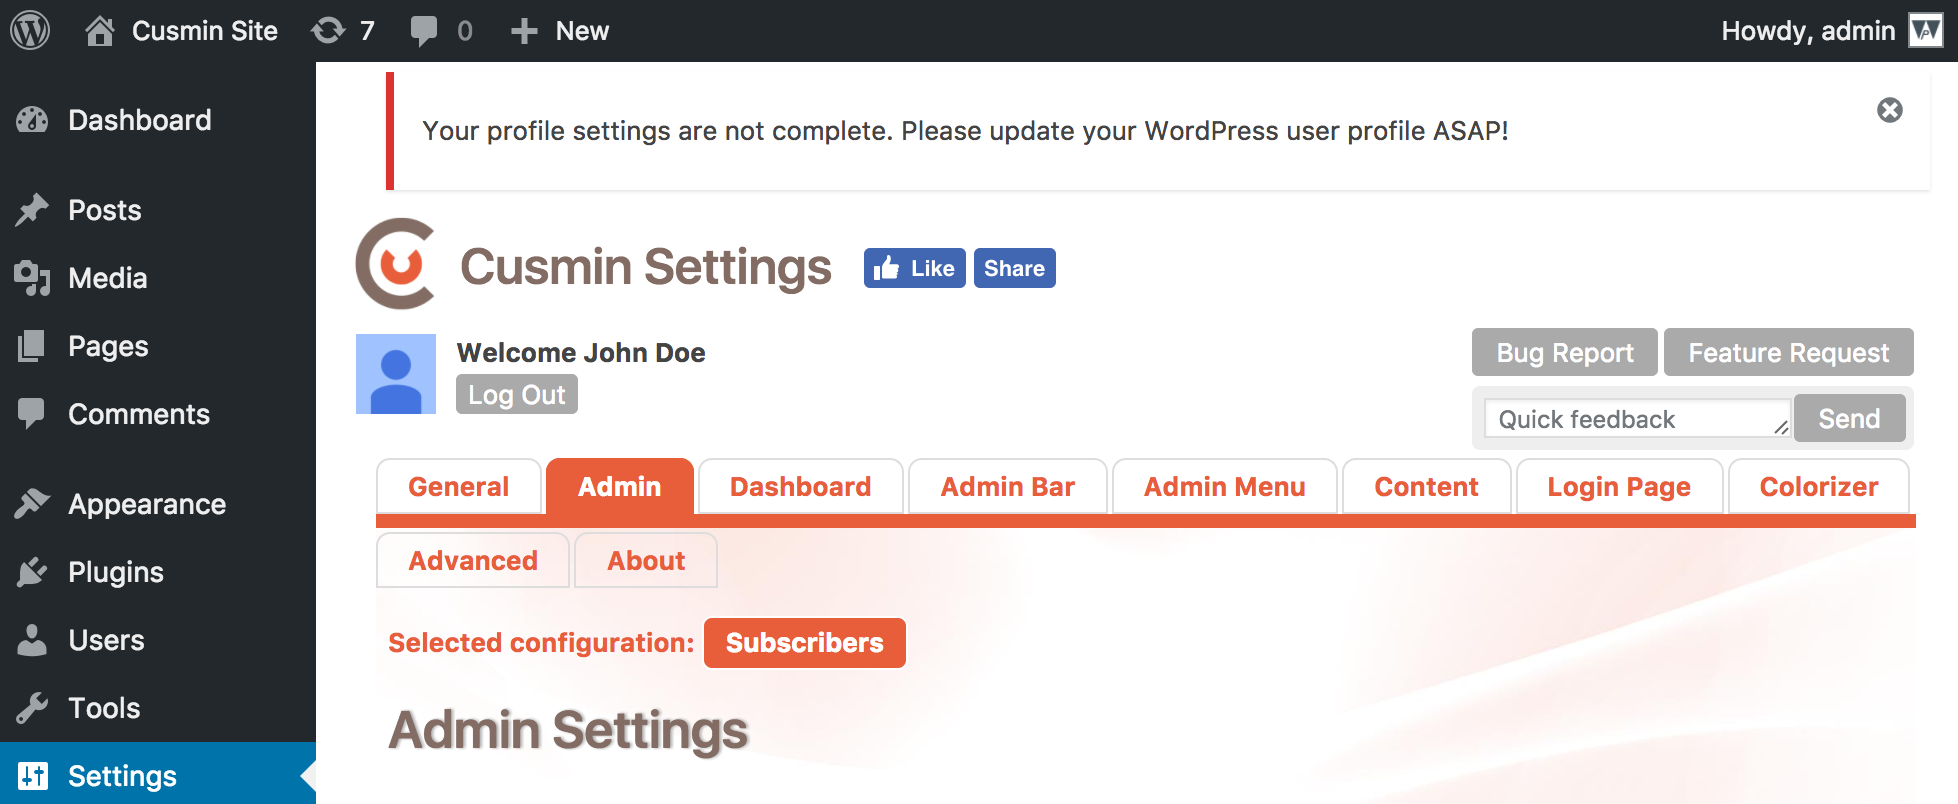Image resolution: width=1958 pixels, height=804 pixels.
Task: Open the Dashboard settings tab
Action: pyautogui.click(x=801, y=487)
